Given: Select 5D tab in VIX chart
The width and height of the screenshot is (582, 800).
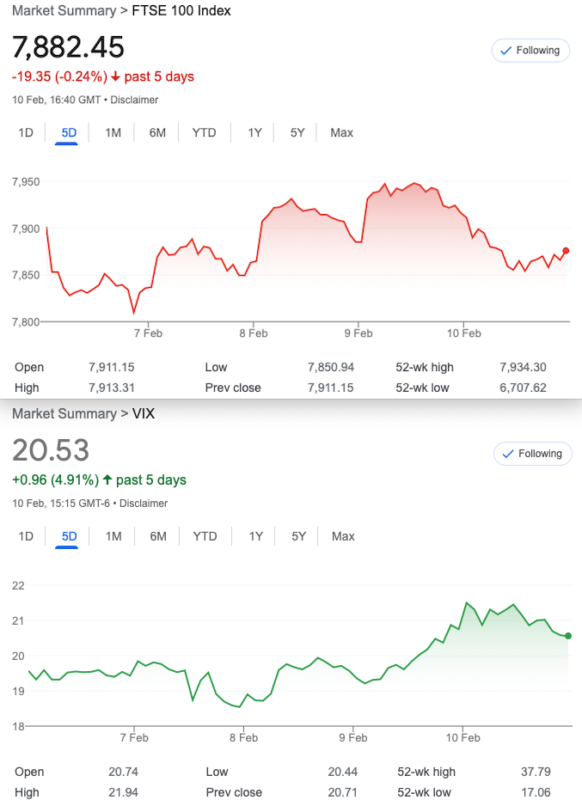Looking at the screenshot, I should (69, 537).
